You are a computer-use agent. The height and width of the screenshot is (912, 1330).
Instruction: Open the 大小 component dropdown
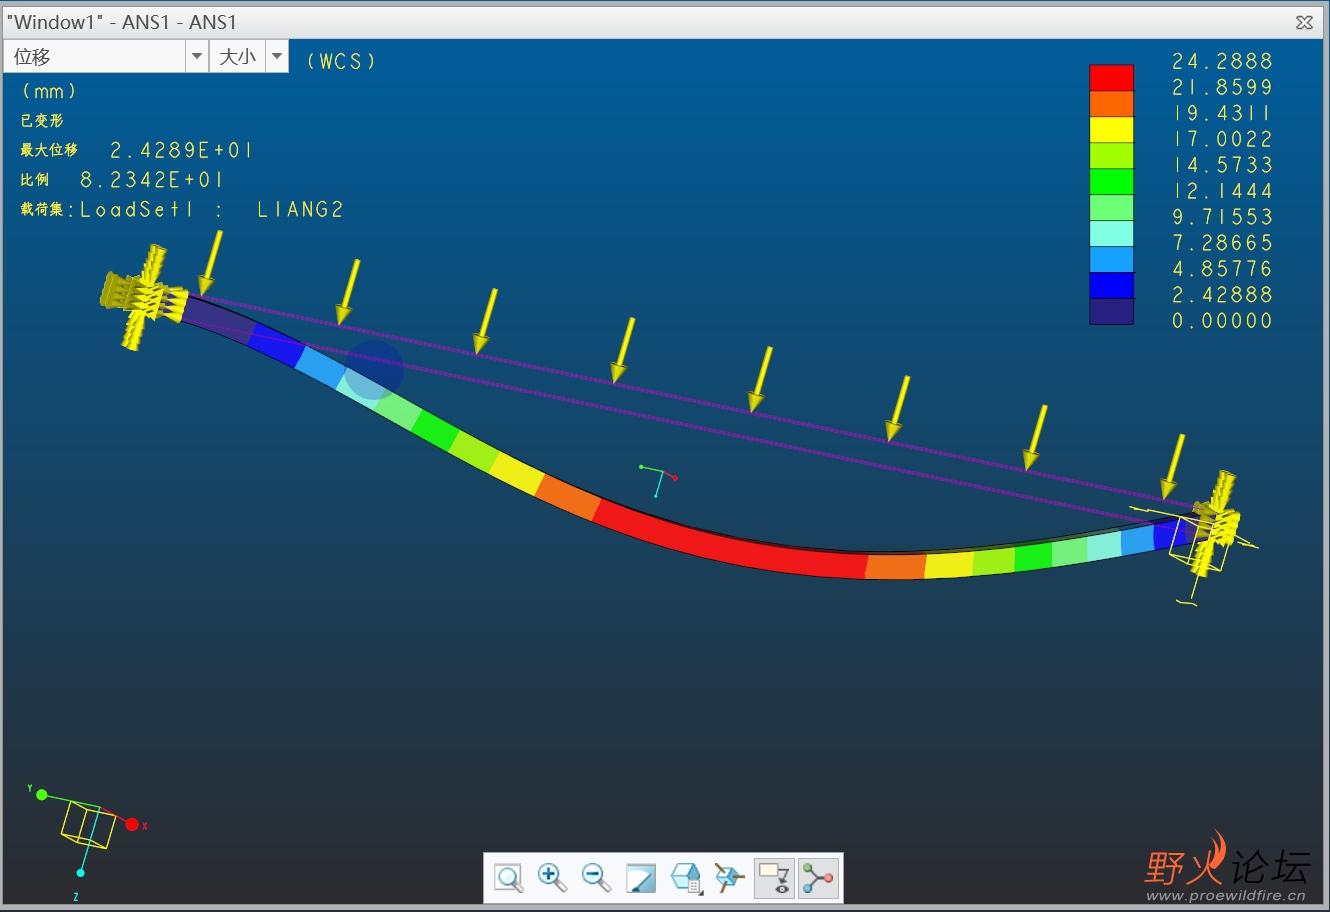[x=277, y=57]
